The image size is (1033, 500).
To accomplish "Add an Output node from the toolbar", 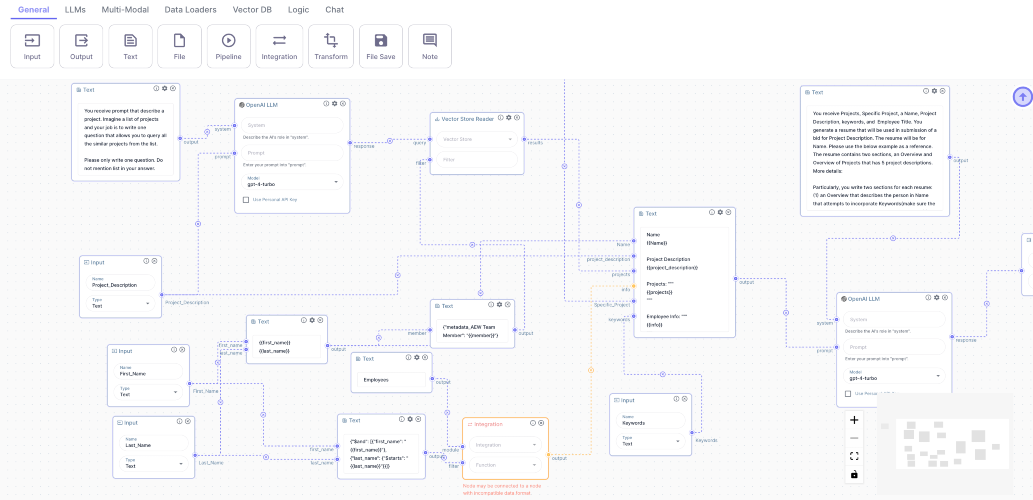I will click(81, 46).
